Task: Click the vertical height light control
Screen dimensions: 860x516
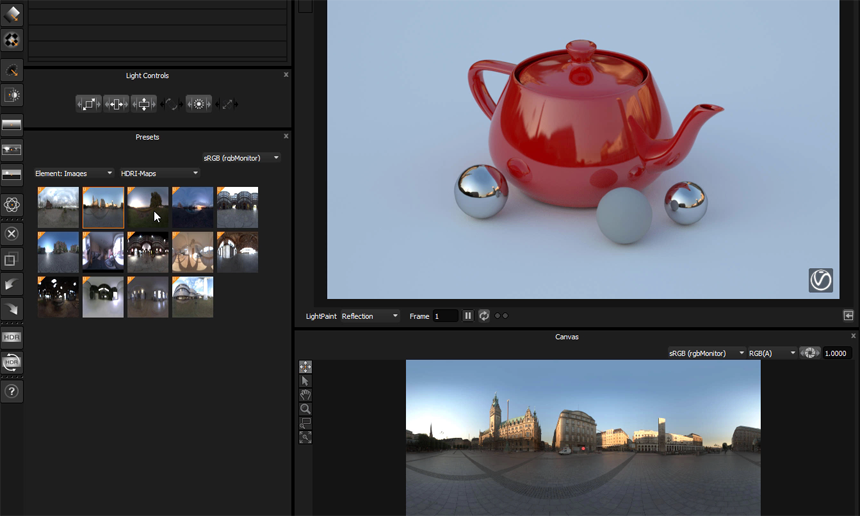Action: [144, 104]
